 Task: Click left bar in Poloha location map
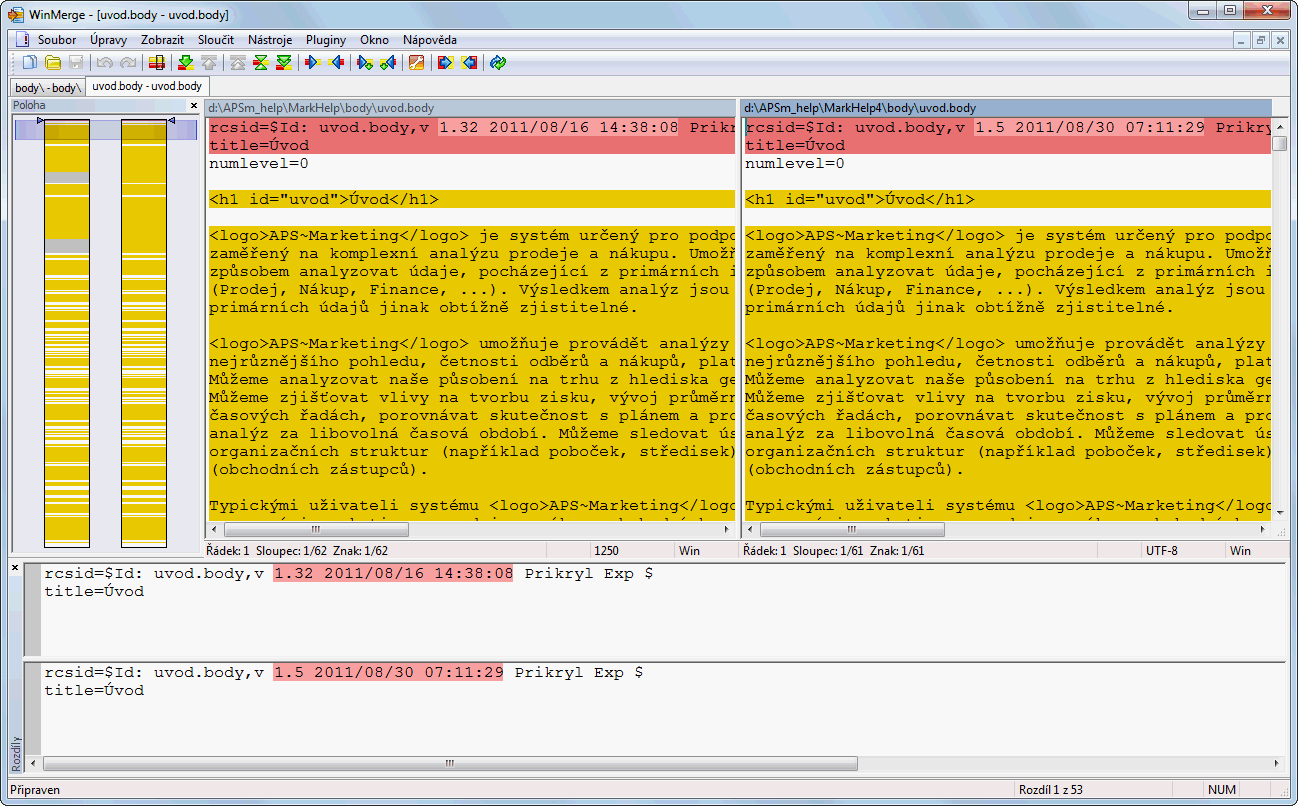(x=66, y=333)
